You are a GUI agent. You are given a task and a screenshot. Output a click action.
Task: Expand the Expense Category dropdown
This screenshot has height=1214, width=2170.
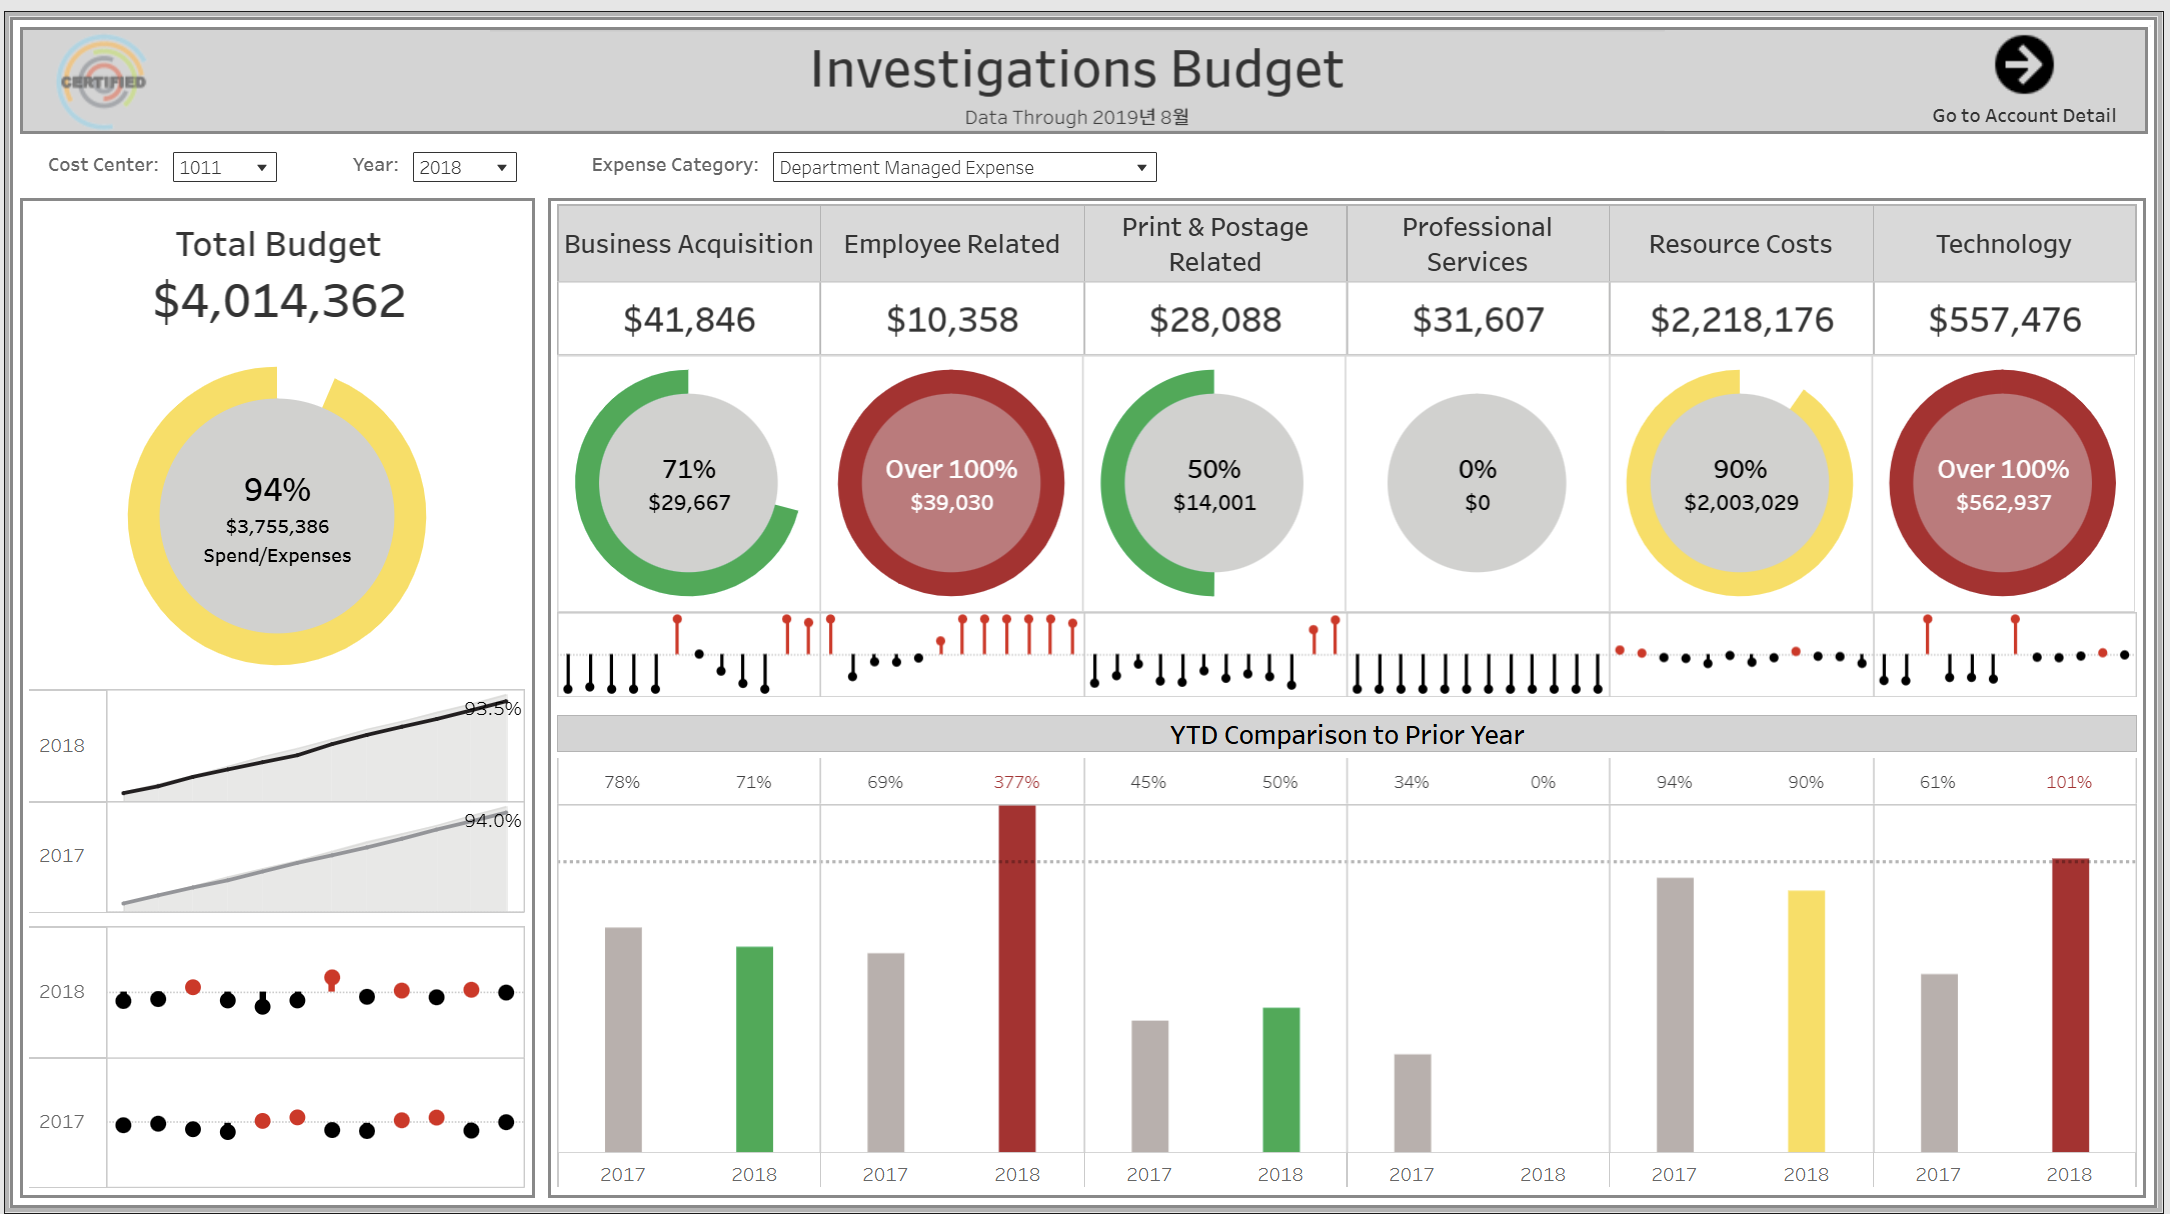964,167
